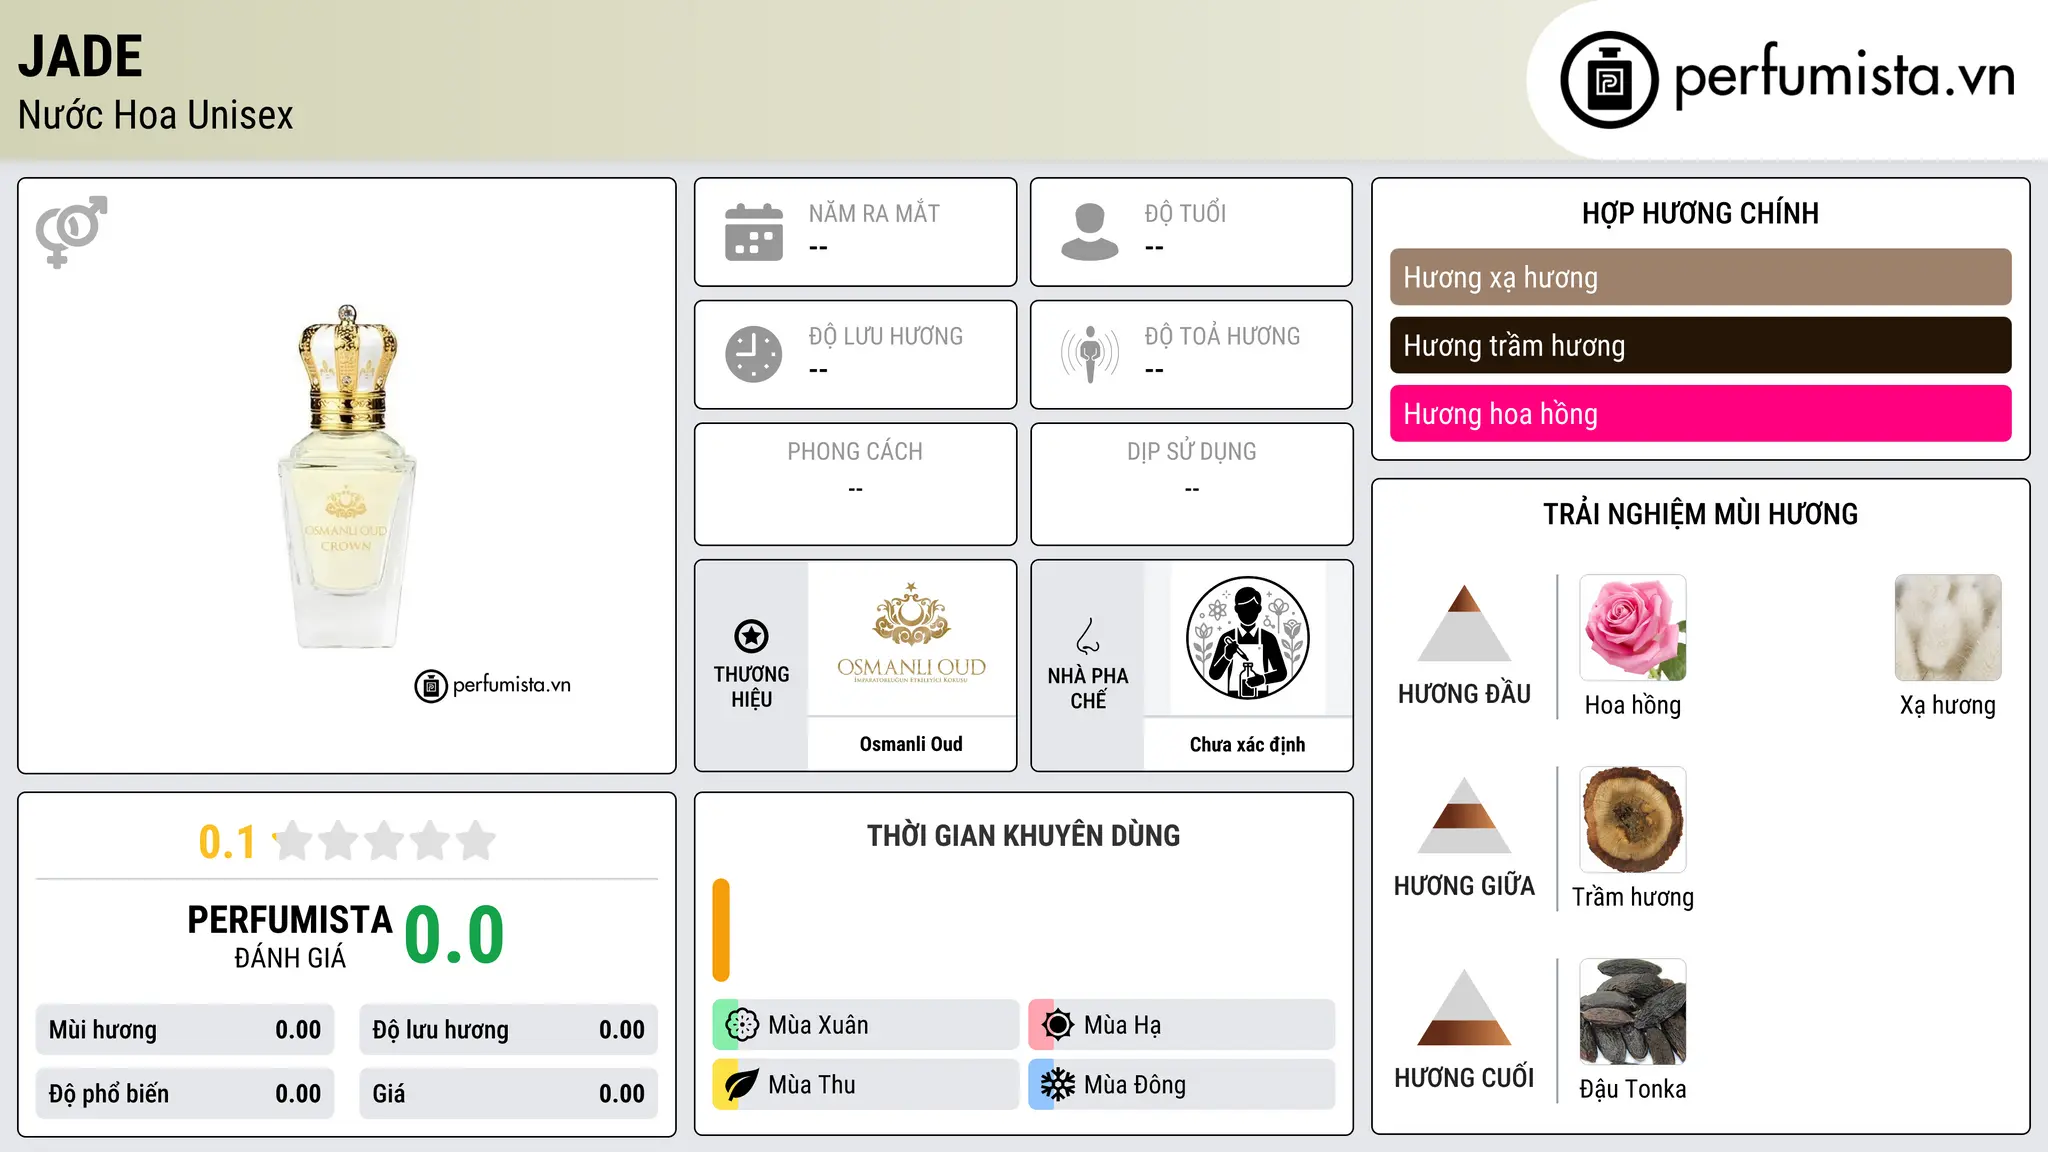Click the ĐỘ LƯU HƯƠNG card label
Image resolution: width=2048 pixels, height=1152 pixels.
(886, 336)
